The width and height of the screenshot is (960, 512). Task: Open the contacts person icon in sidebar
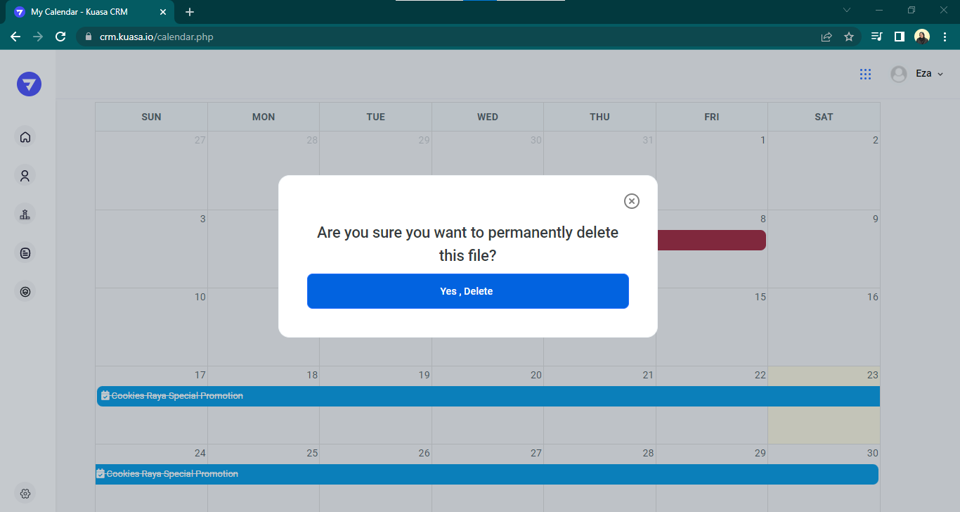[26, 176]
